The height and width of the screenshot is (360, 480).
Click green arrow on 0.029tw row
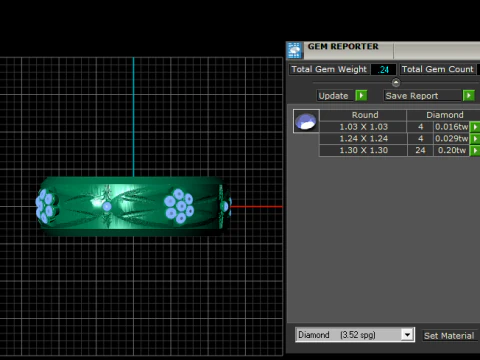tap(475, 139)
